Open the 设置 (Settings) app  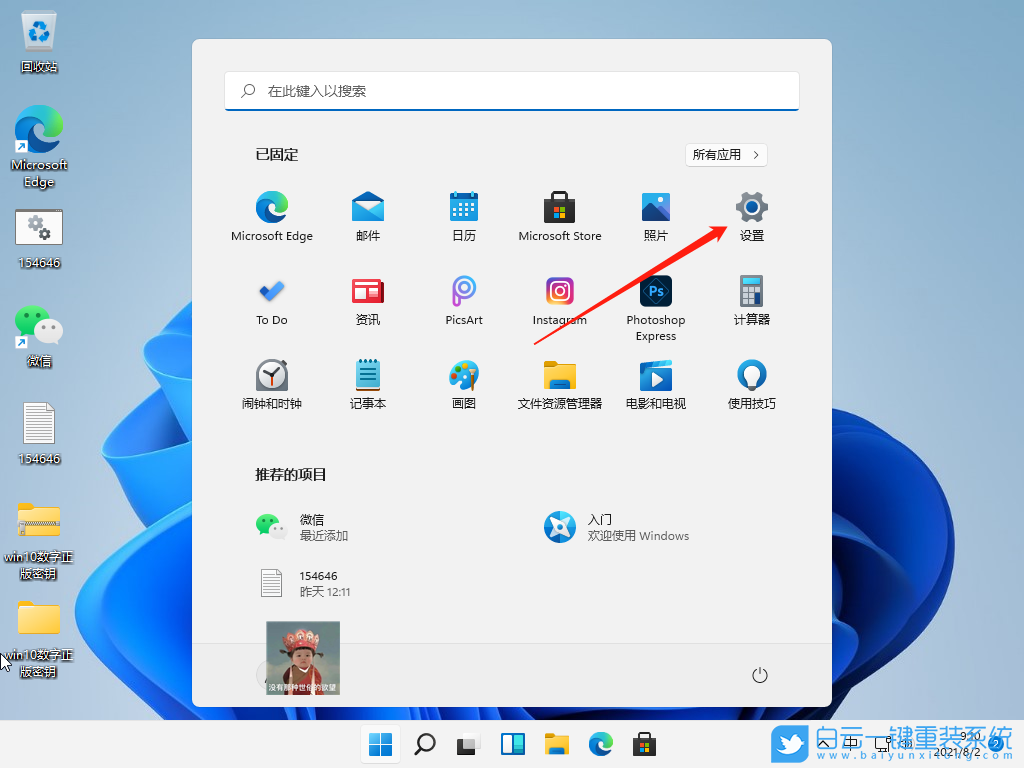751,215
